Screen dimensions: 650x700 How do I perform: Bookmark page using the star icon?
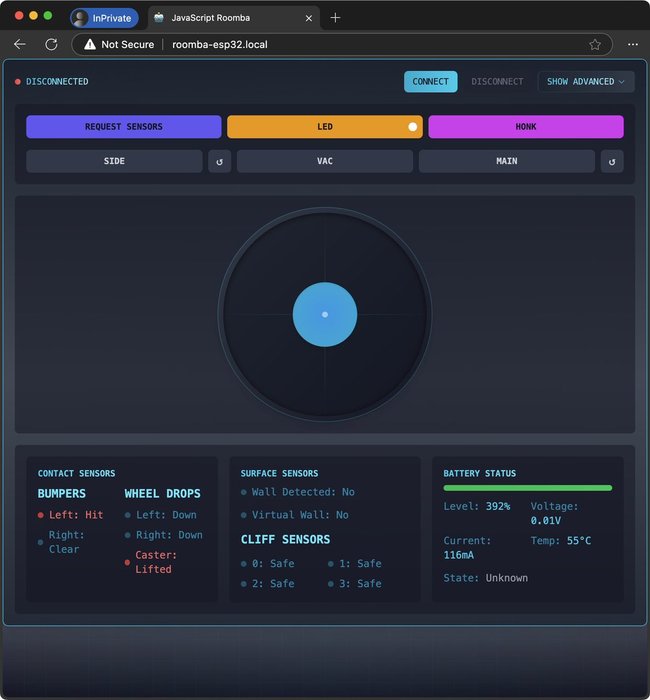(x=595, y=44)
